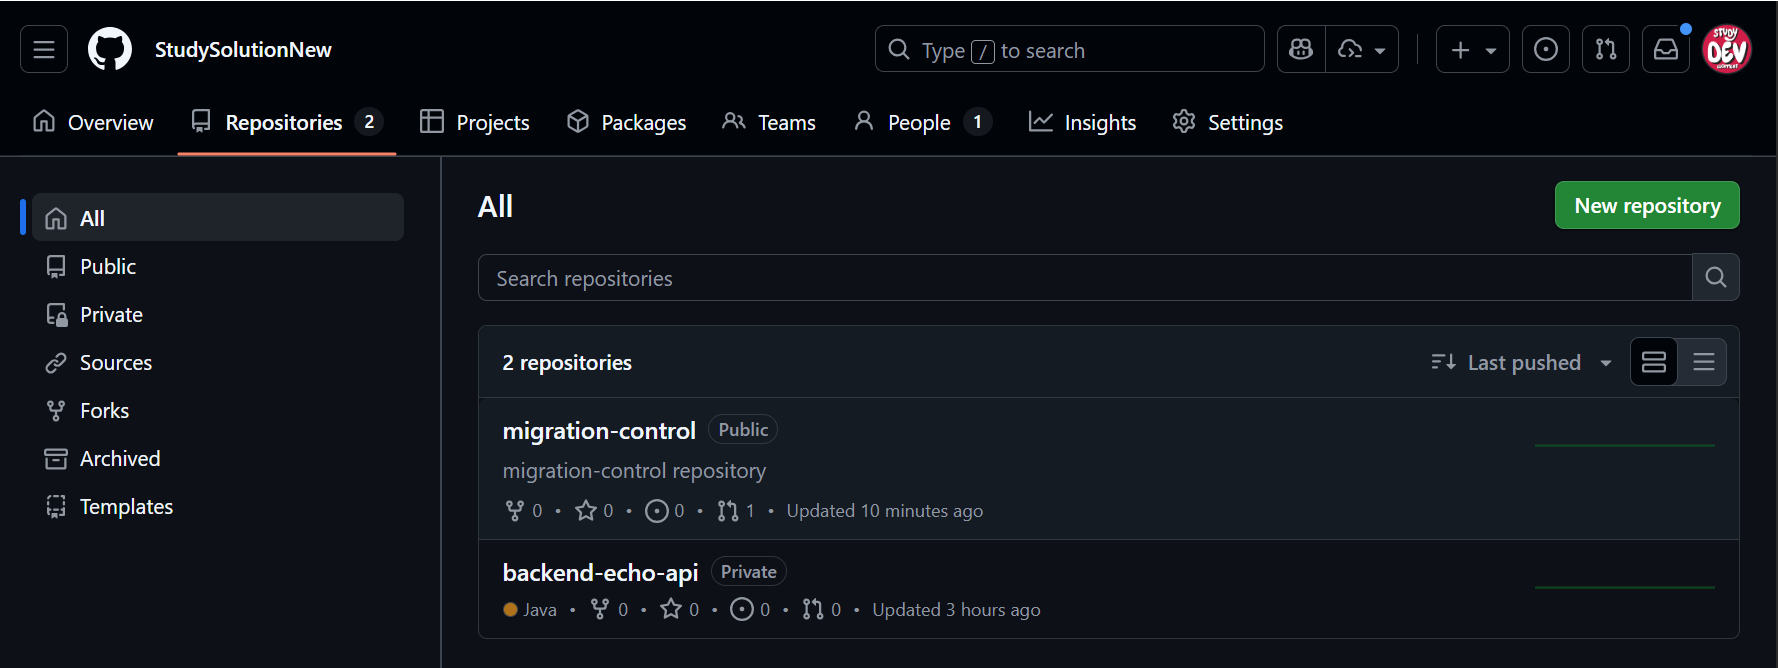
Task: Open the migration-control repository link
Action: [x=598, y=431]
